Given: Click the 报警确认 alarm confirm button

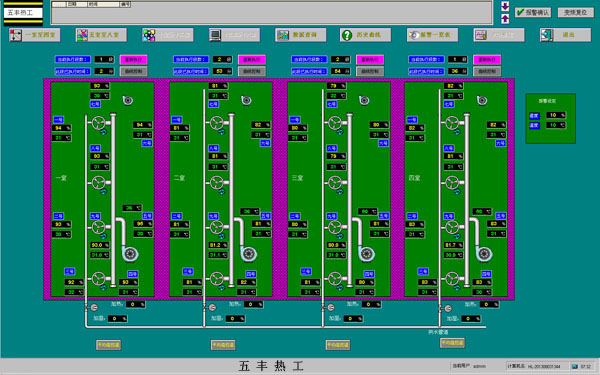Looking at the screenshot, I should (533, 13).
